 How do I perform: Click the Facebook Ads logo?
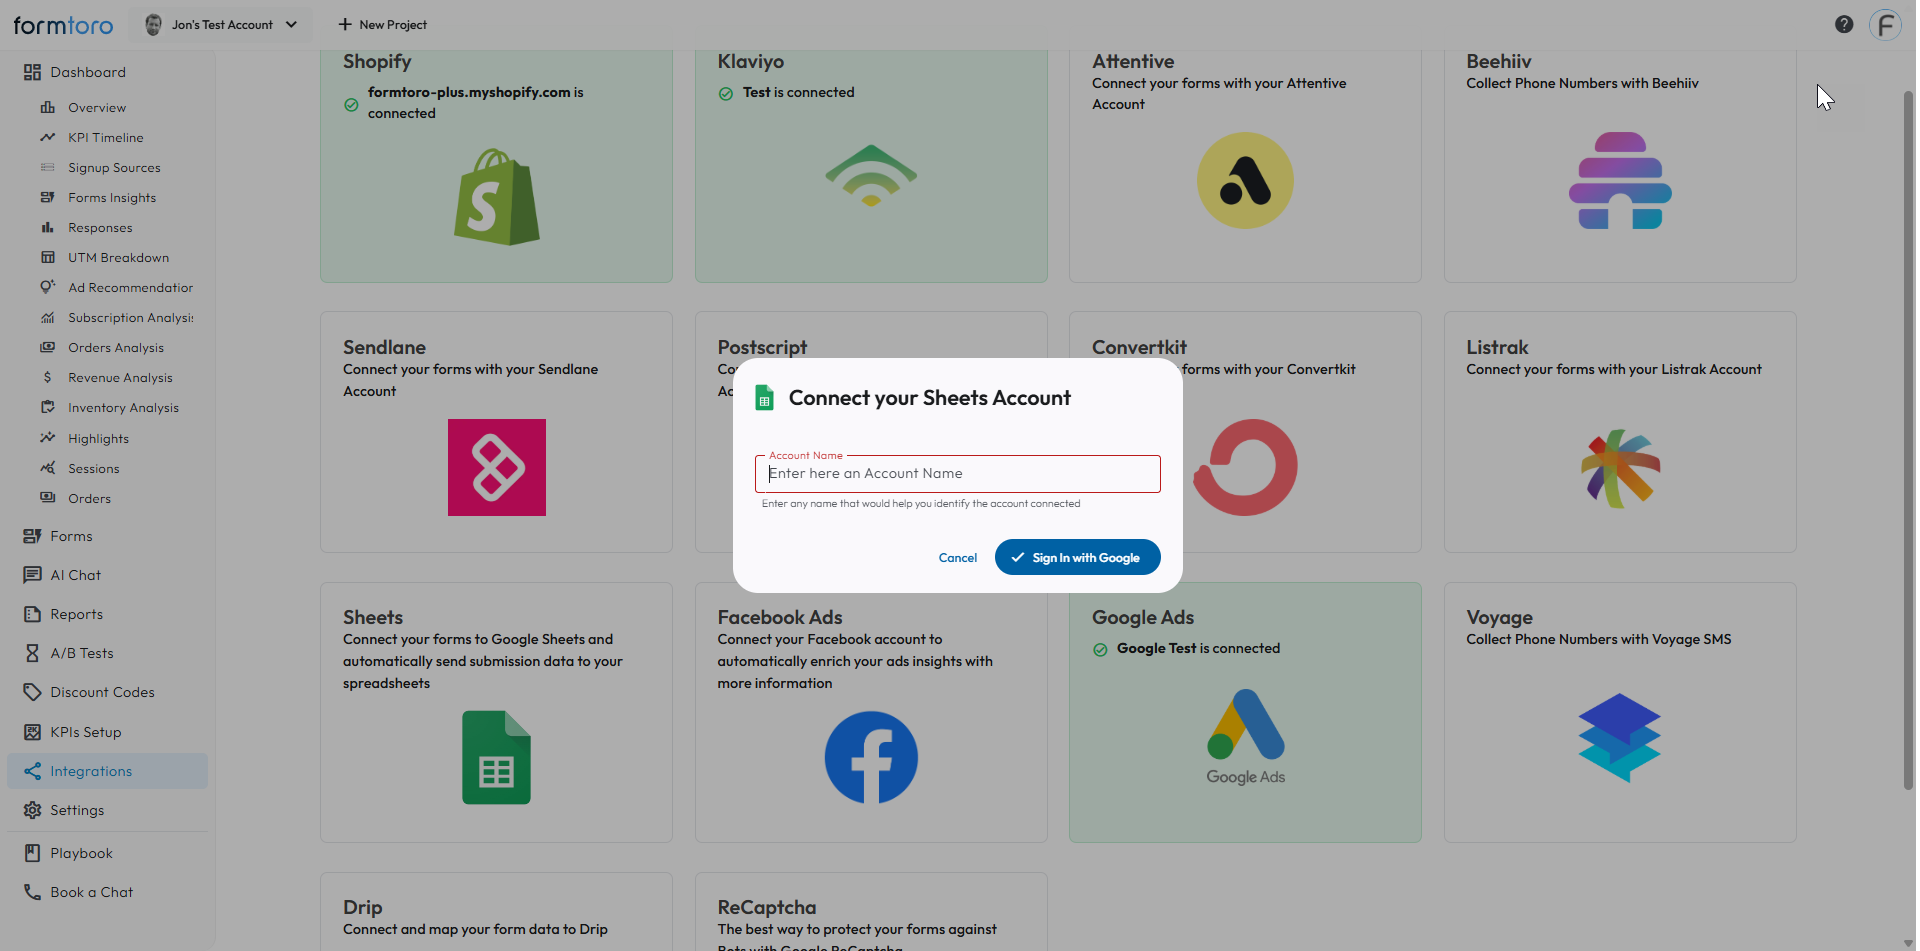point(871,757)
